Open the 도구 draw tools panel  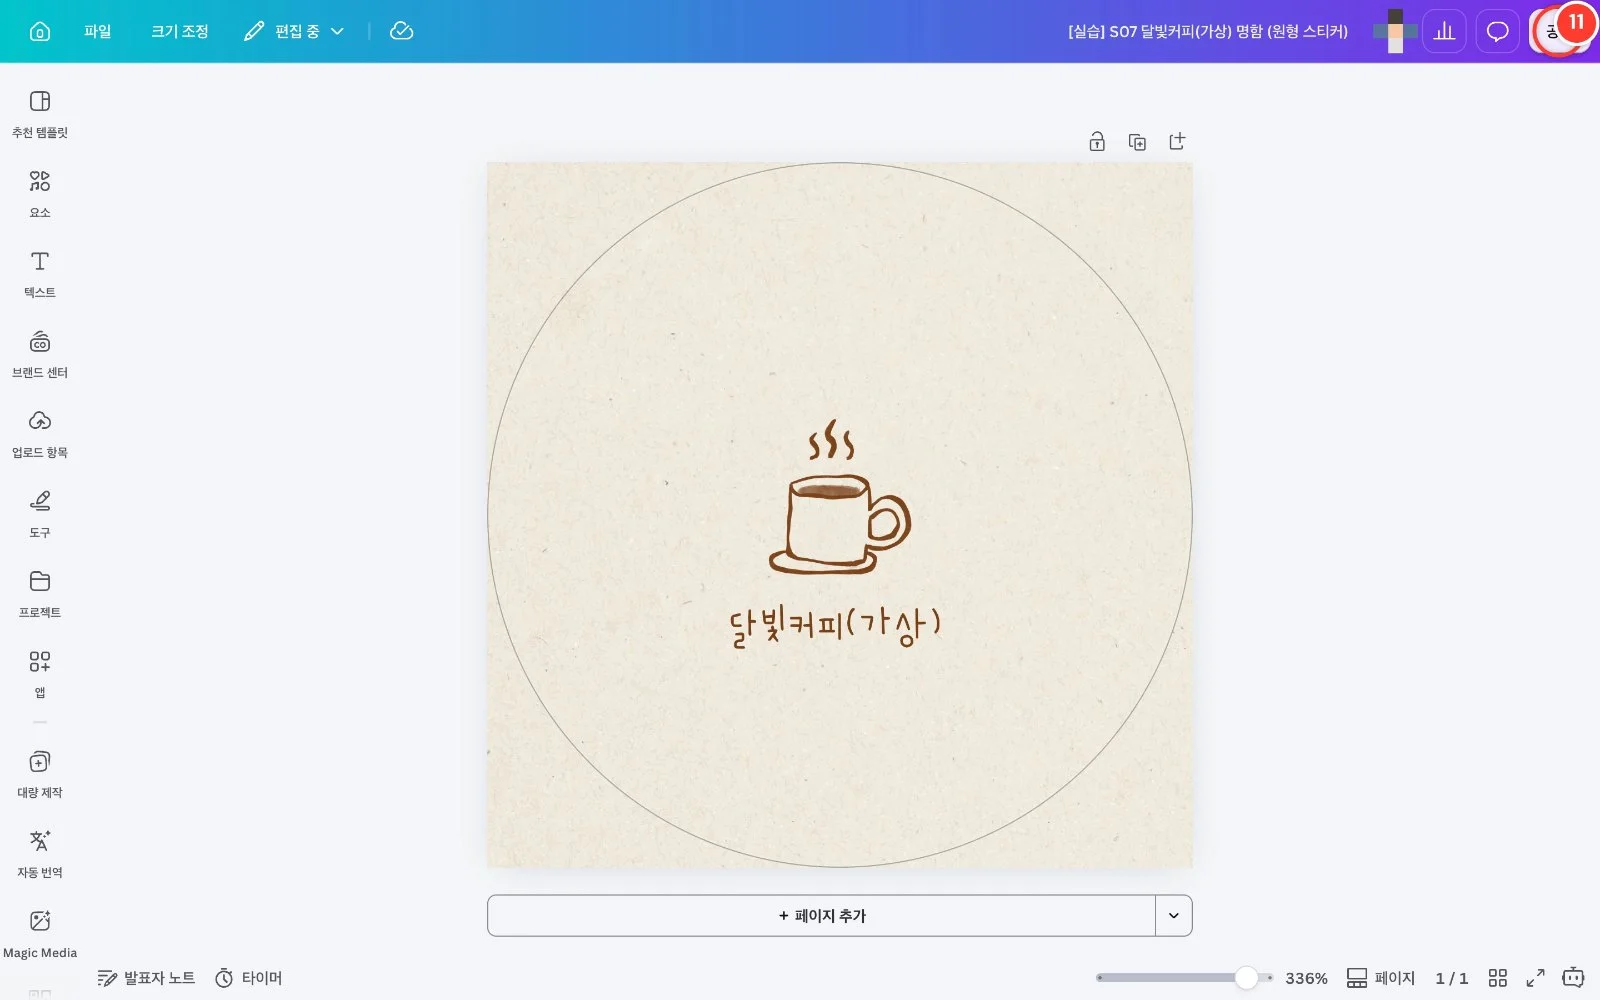coord(40,514)
